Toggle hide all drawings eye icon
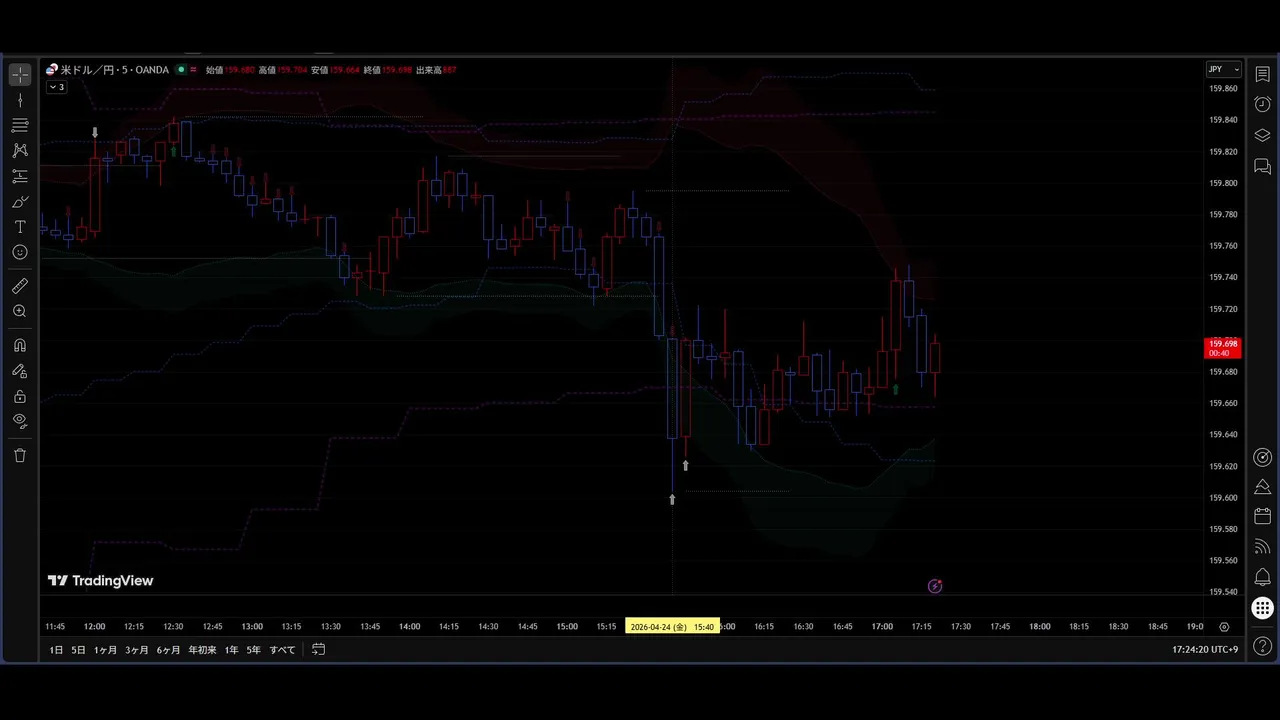Viewport: 1280px width, 720px height. pos(20,421)
